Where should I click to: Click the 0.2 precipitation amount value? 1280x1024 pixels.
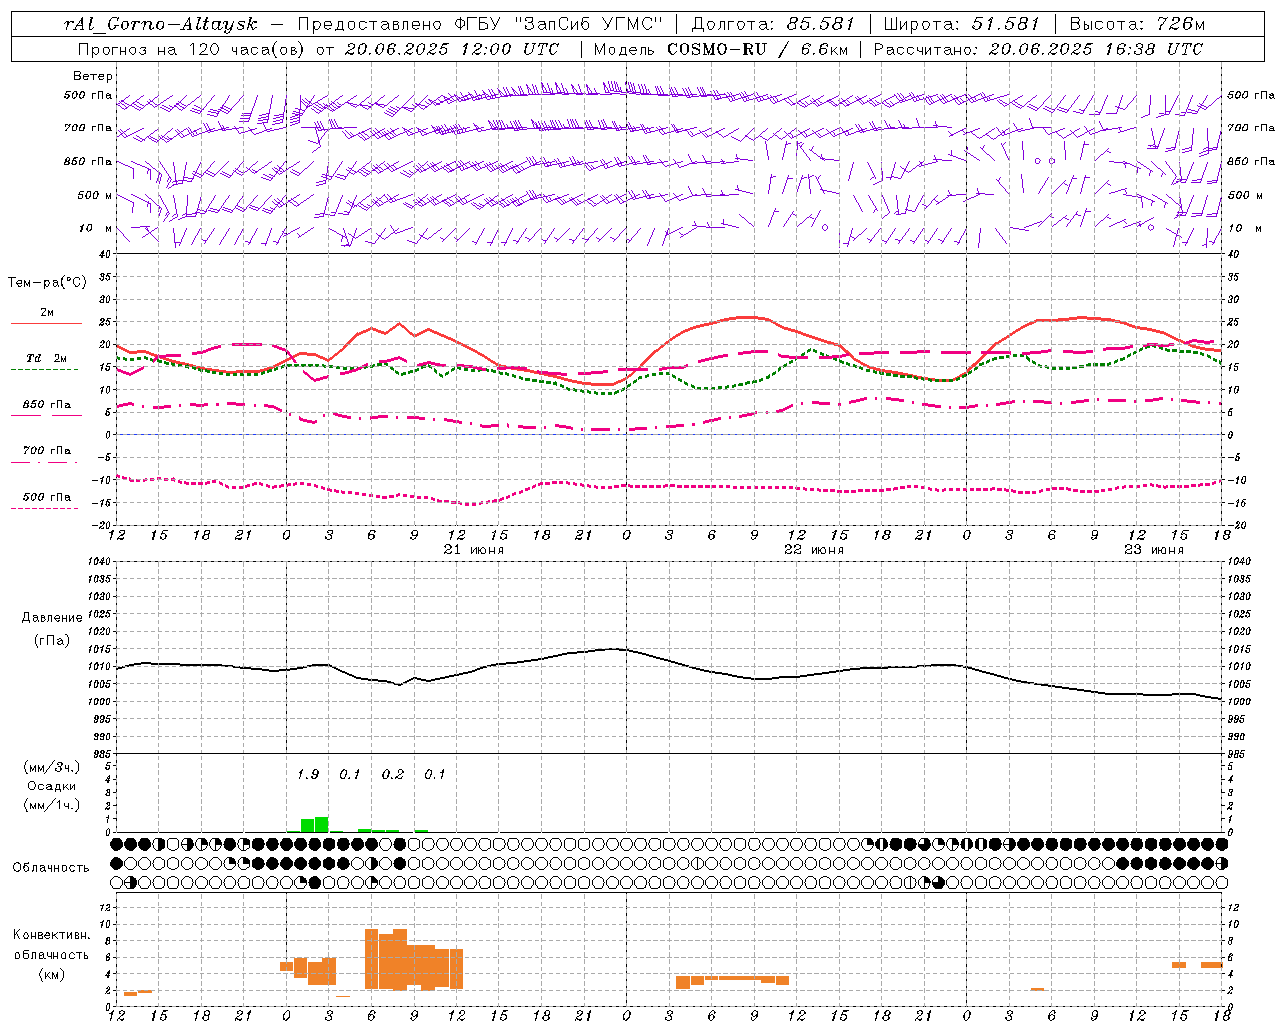coord(393,775)
